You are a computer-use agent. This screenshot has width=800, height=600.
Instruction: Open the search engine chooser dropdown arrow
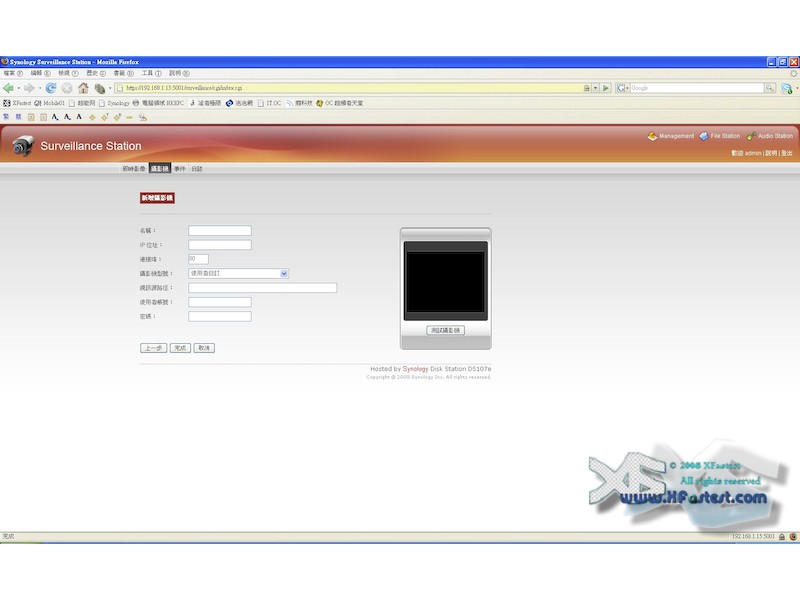[627, 88]
